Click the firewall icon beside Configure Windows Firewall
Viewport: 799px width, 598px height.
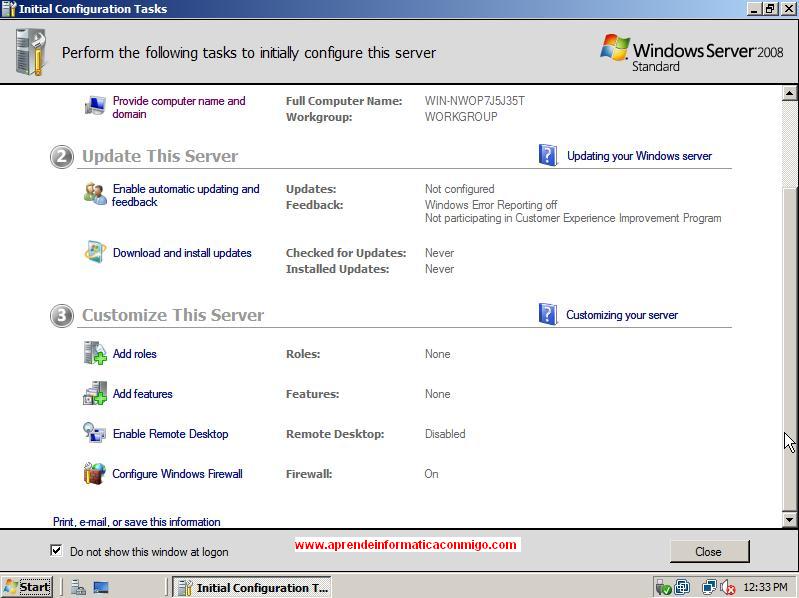pos(94,473)
